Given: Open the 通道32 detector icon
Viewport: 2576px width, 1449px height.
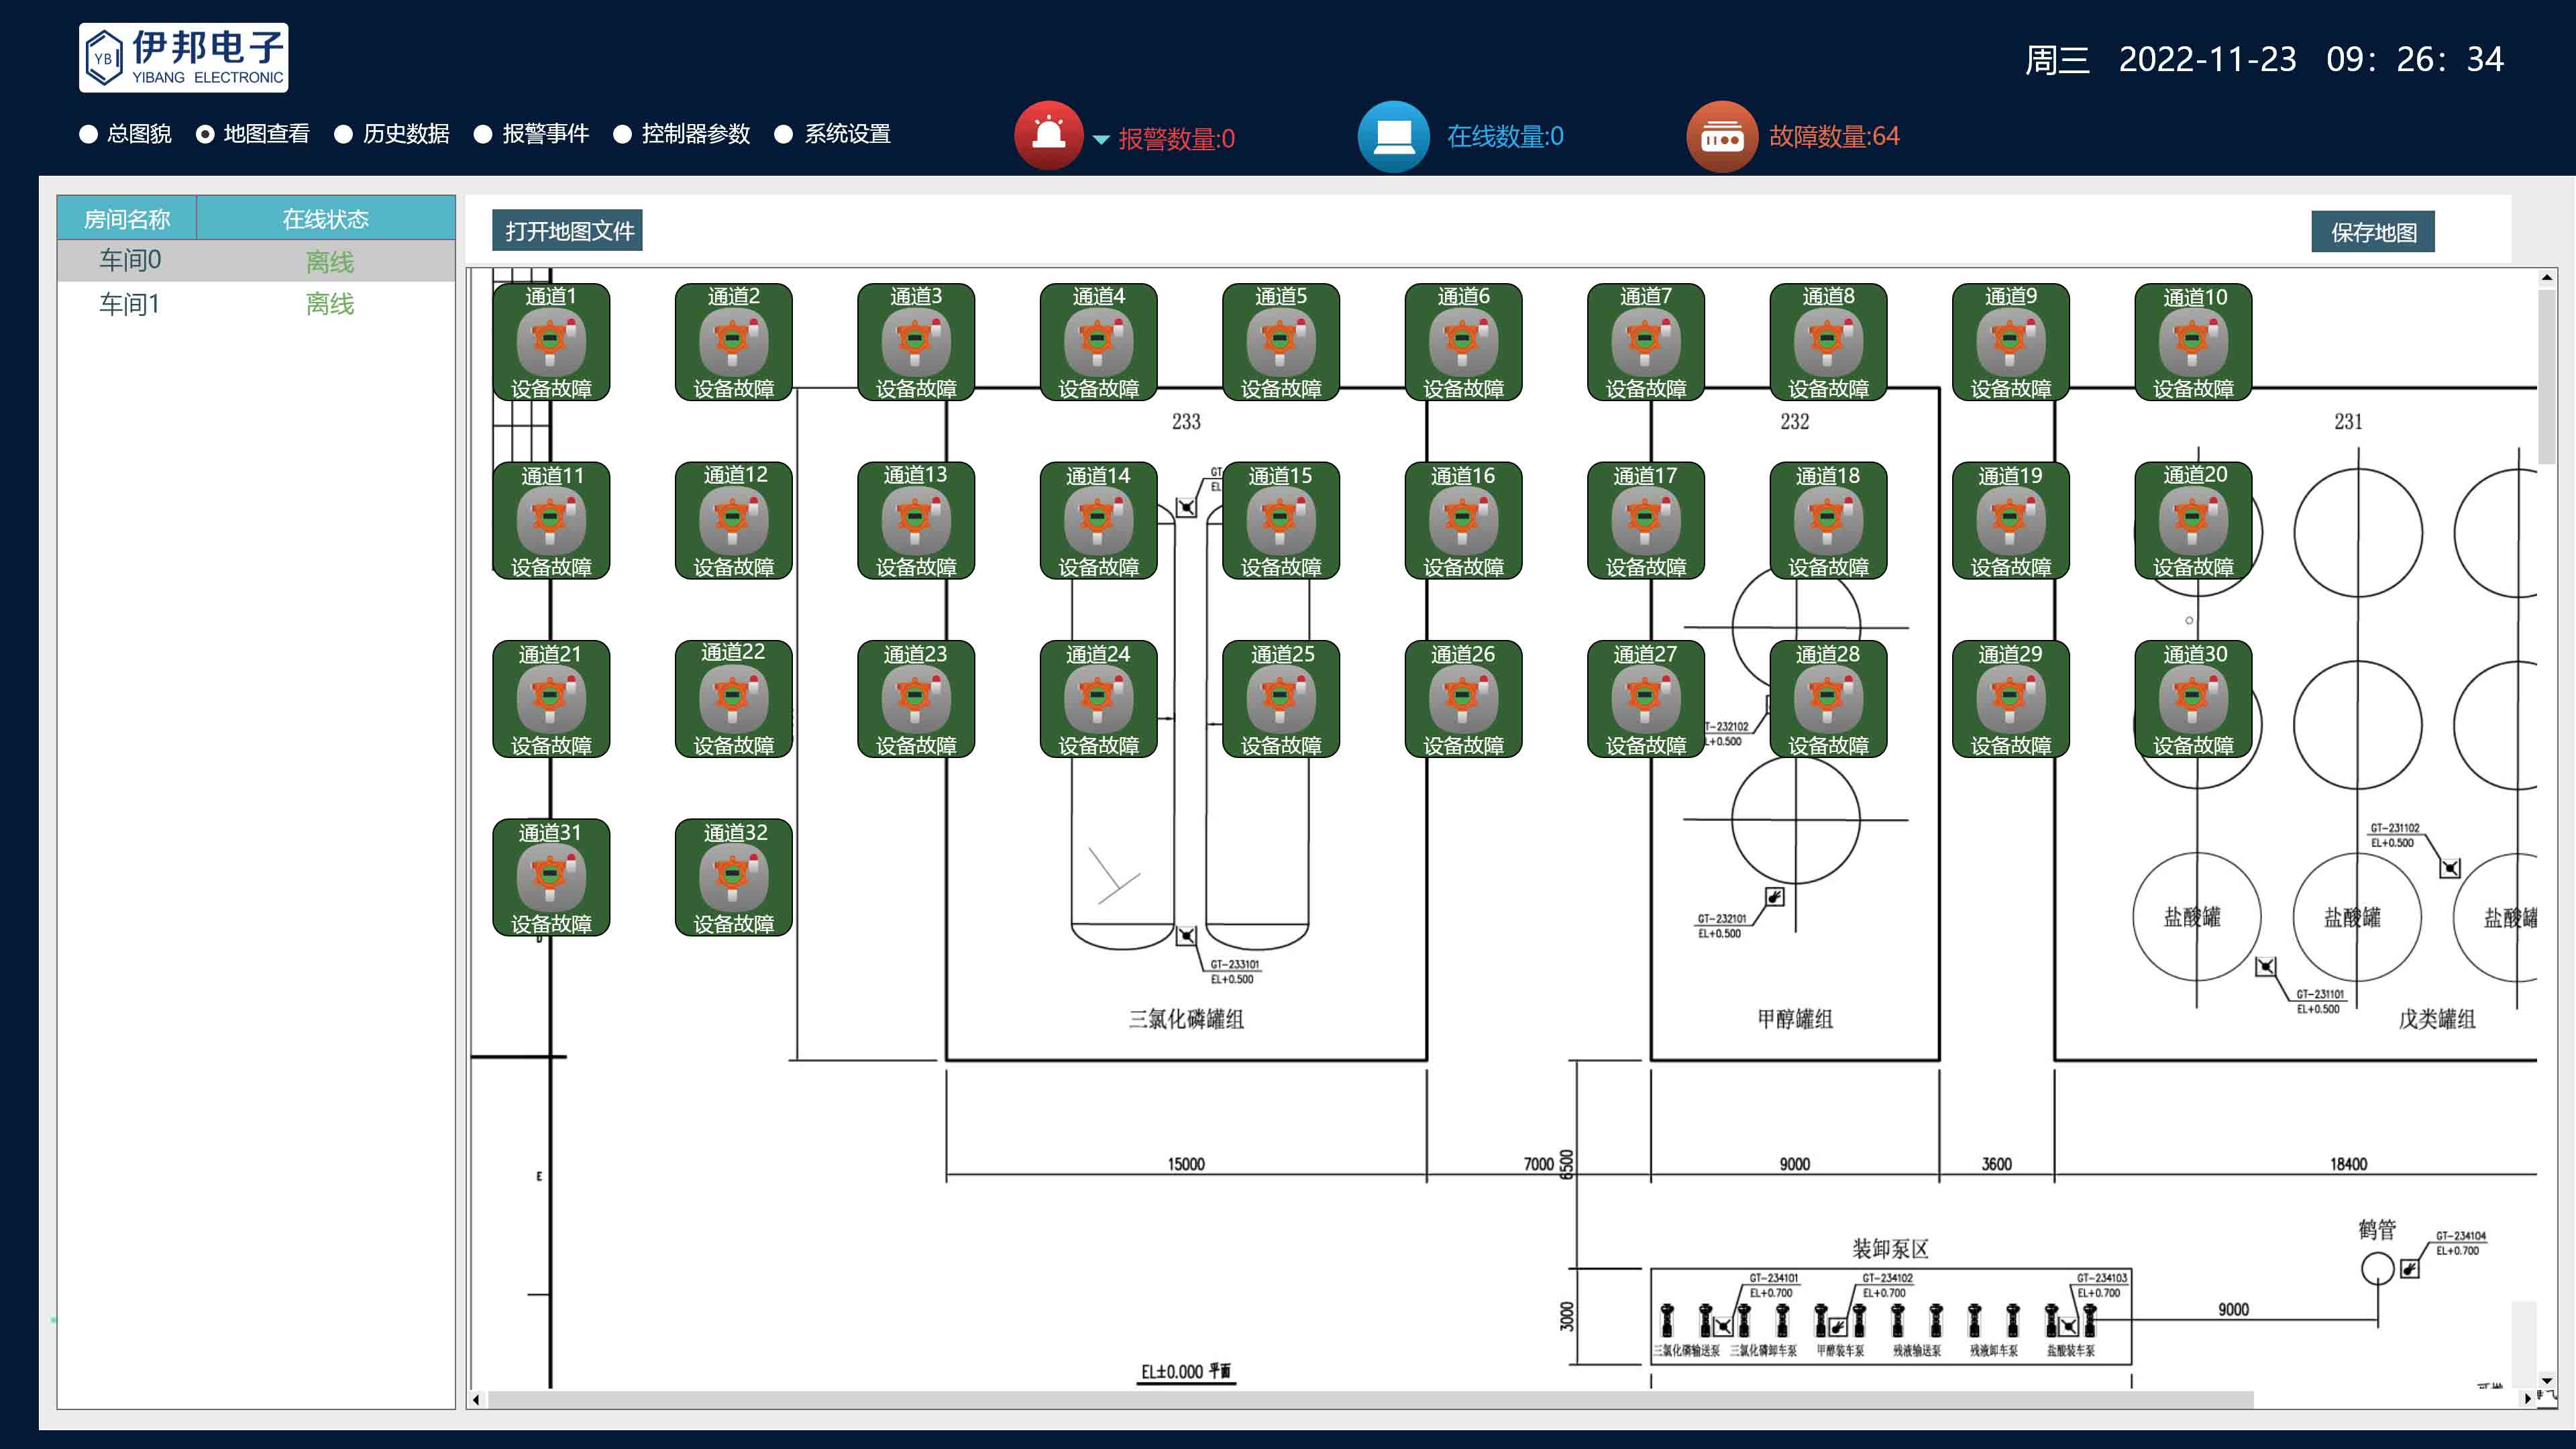Looking at the screenshot, I should tap(733, 877).
